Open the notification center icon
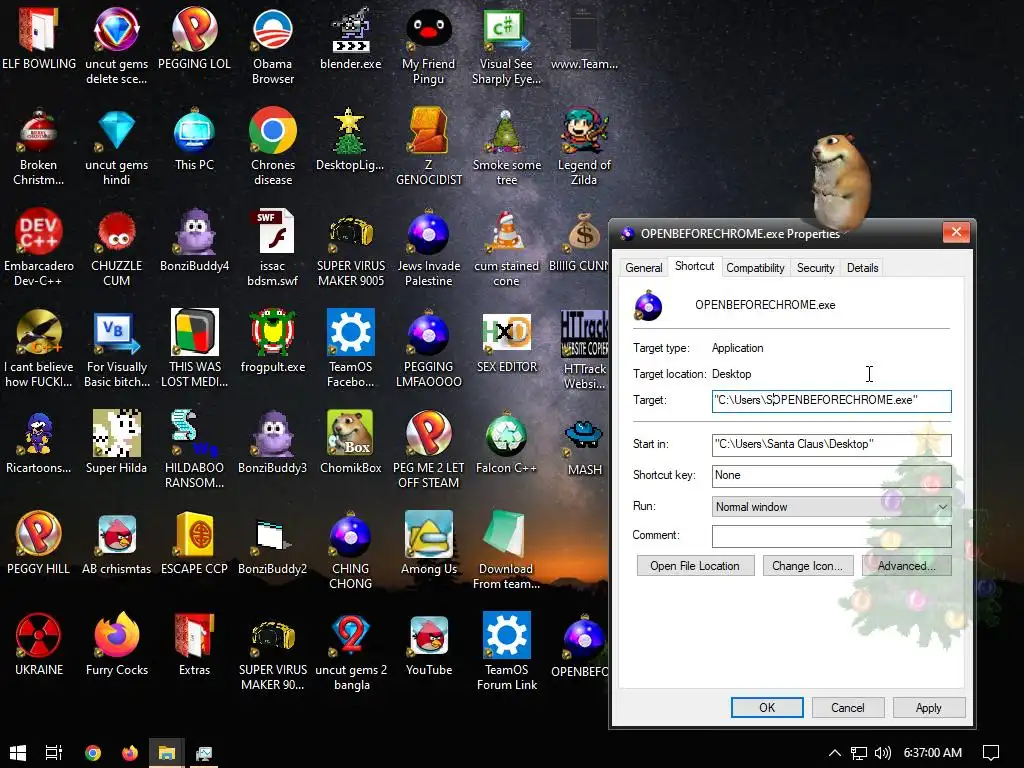 [991, 753]
